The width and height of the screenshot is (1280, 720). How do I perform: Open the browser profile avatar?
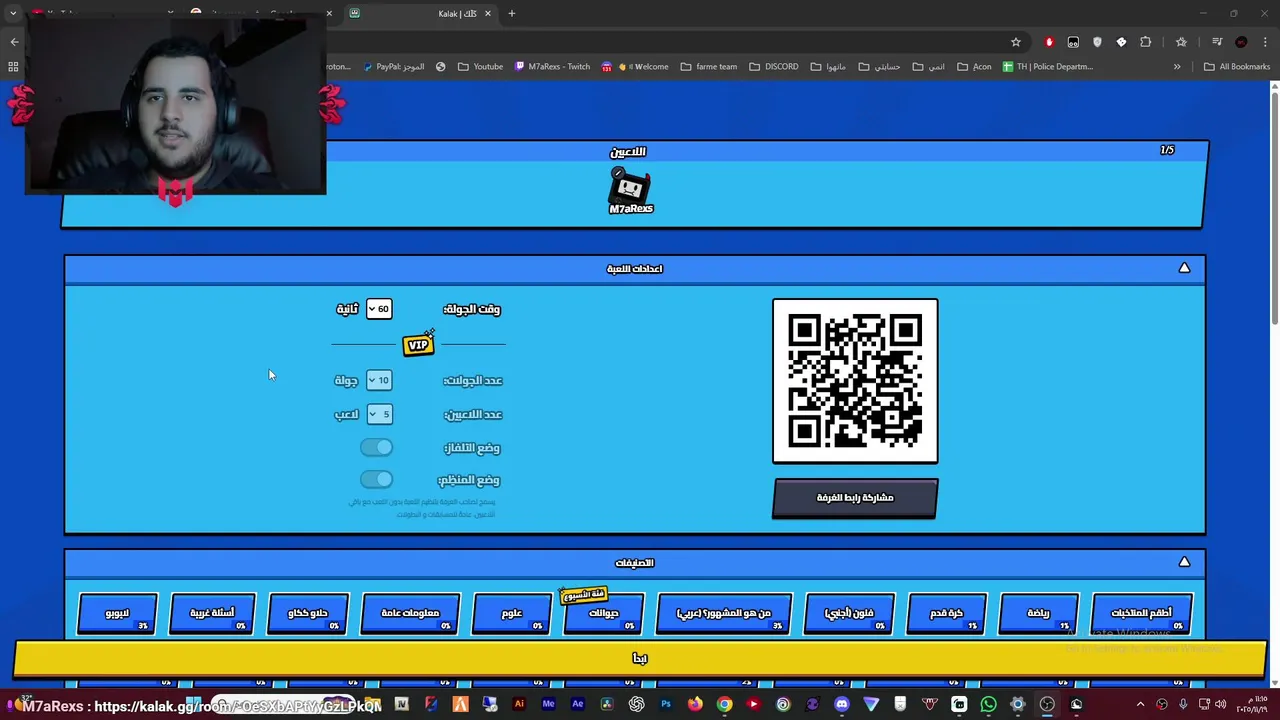click(1241, 42)
